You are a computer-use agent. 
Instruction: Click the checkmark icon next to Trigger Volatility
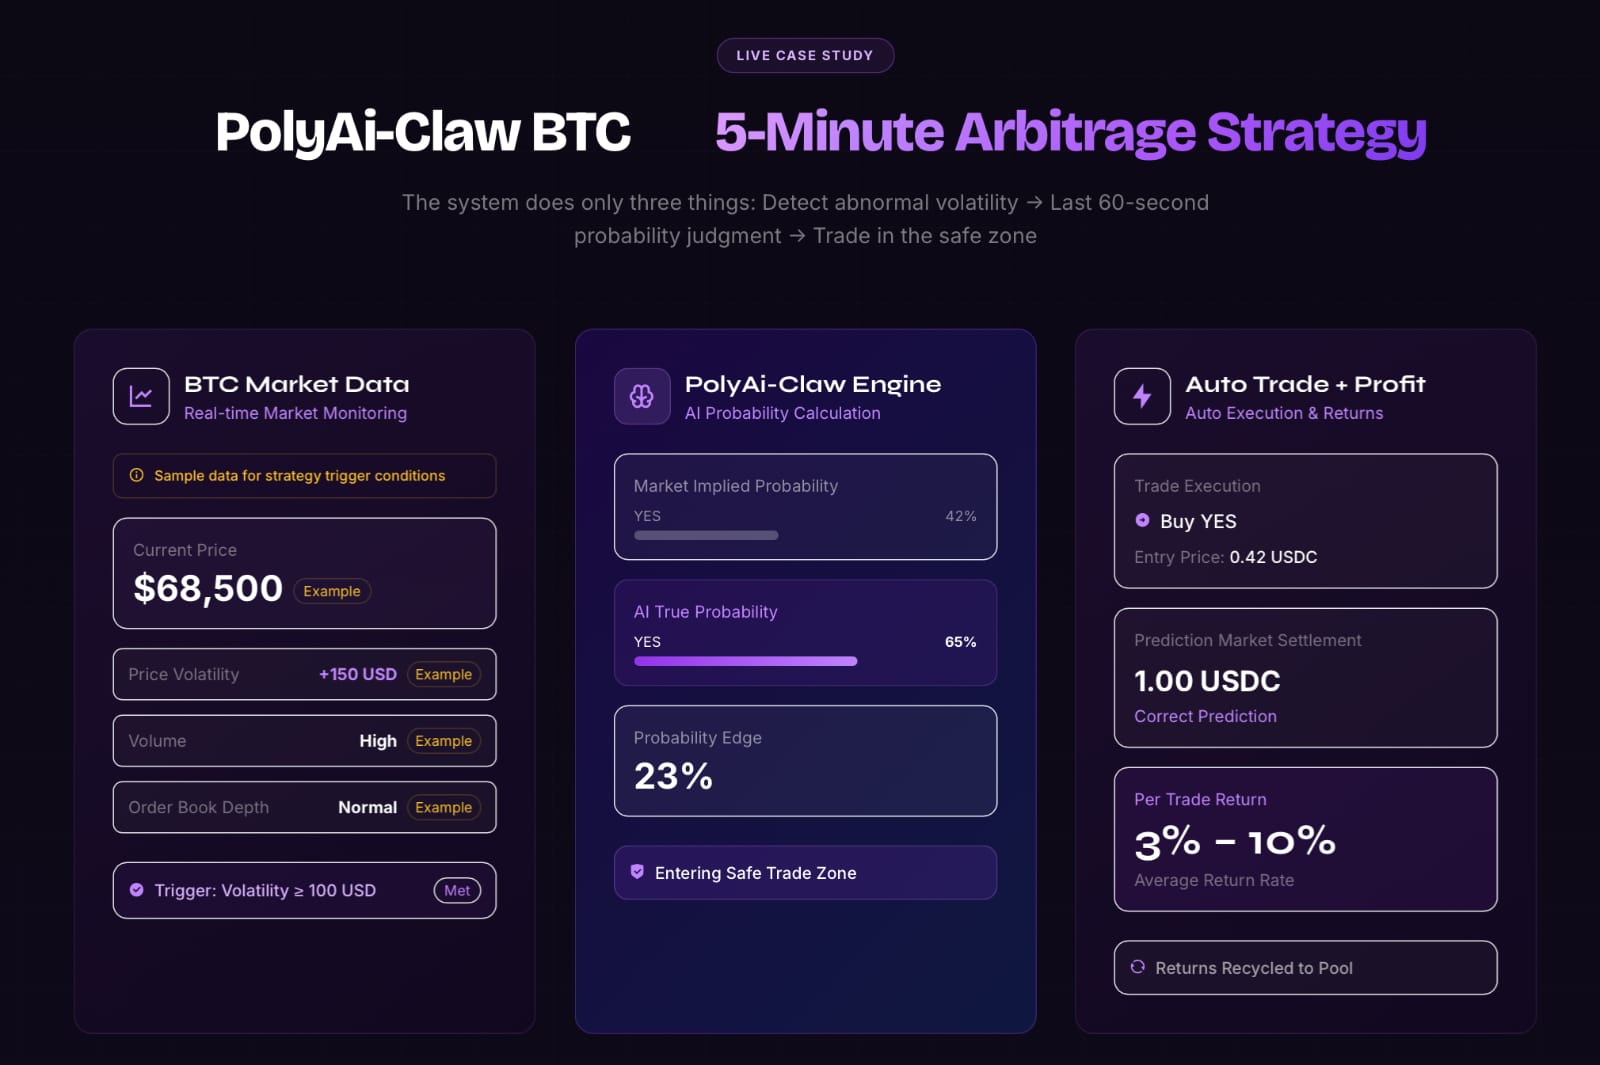[137, 890]
